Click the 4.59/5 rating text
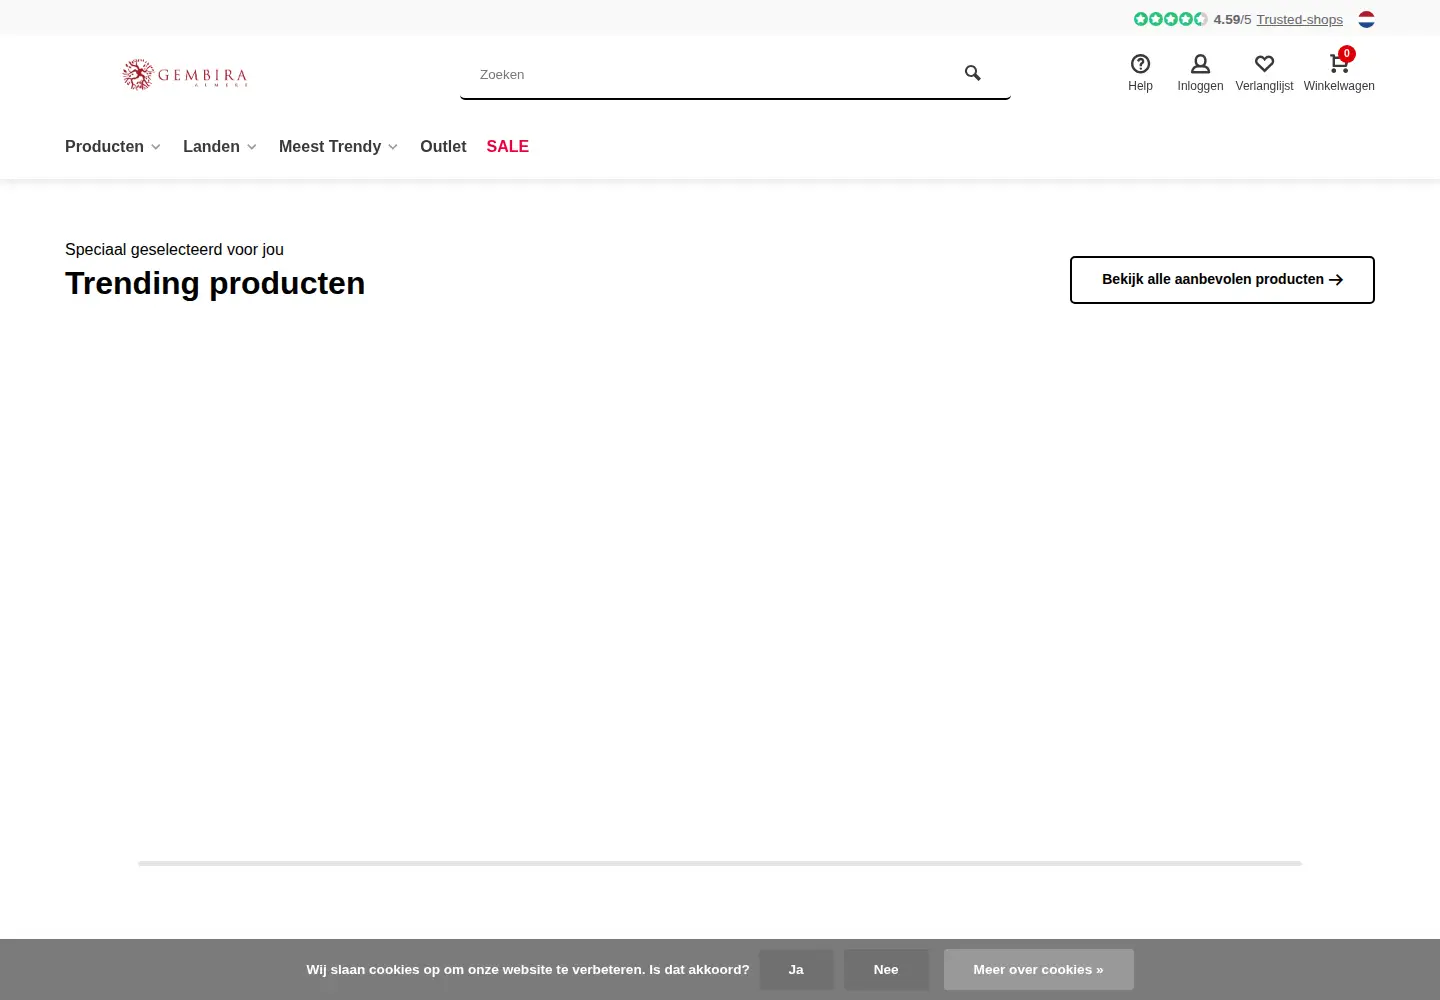The width and height of the screenshot is (1440, 1000). (1232, 19)
